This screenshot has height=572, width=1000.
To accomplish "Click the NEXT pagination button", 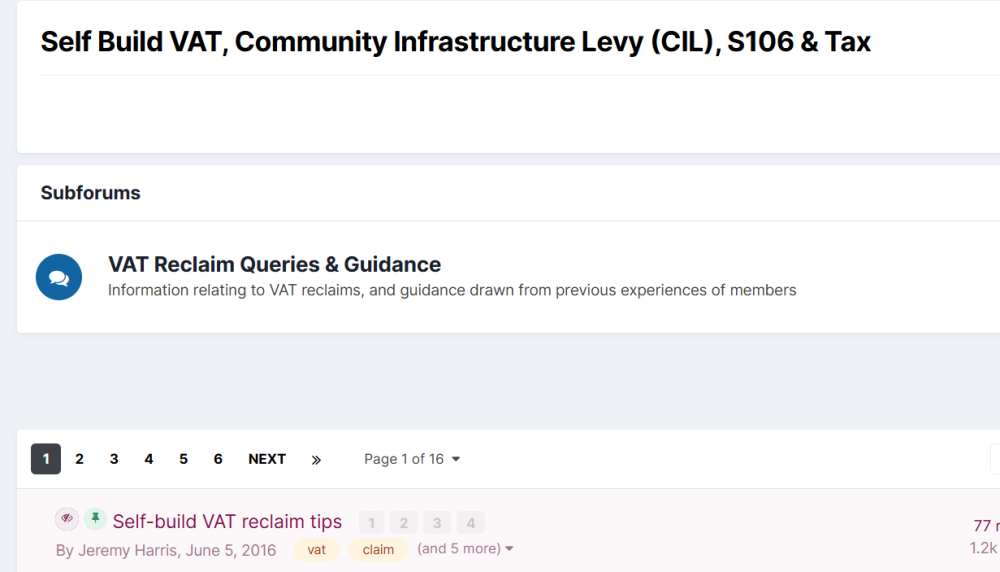I will 267,459.
